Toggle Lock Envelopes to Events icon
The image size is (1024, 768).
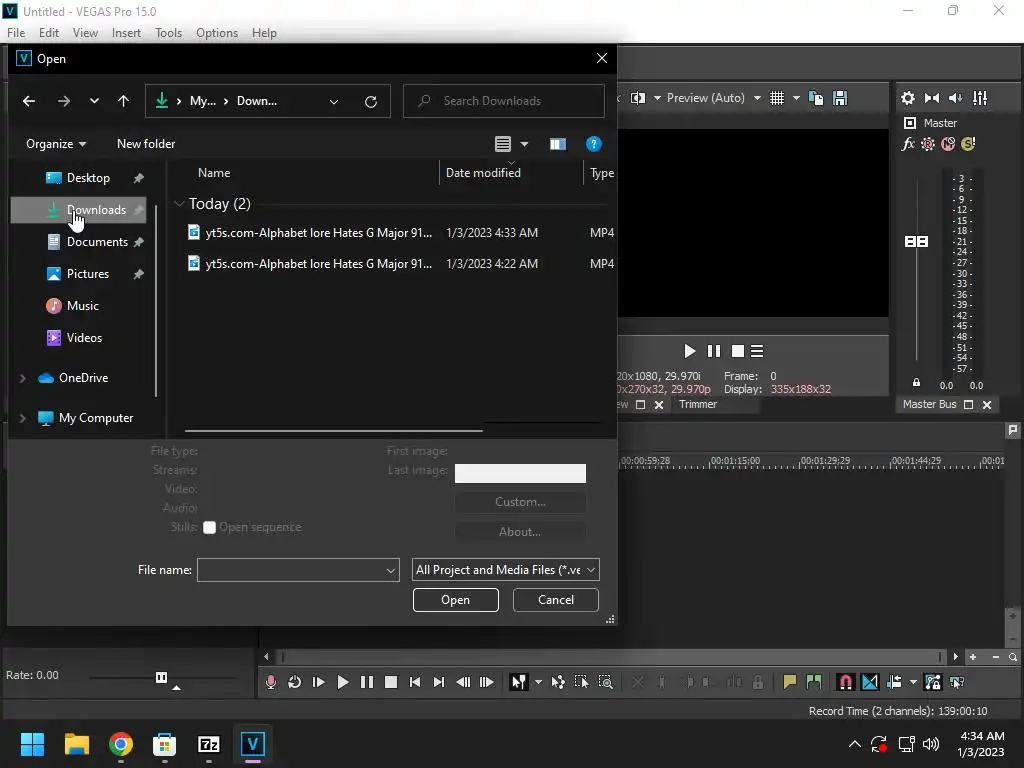tap(933, 682)
